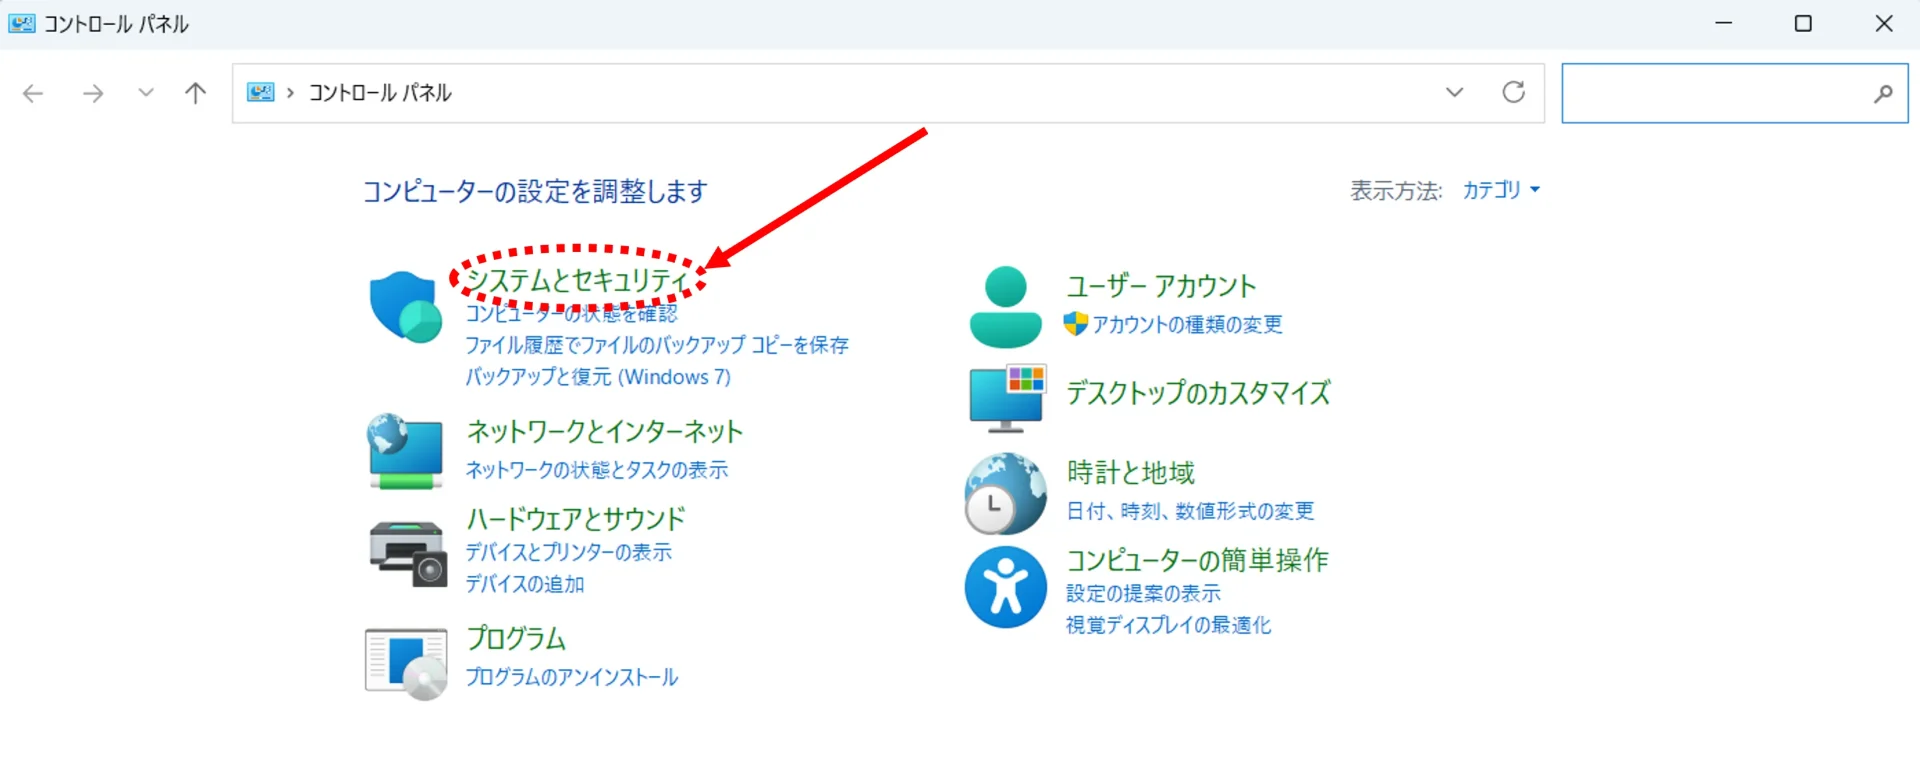1920x772 pixels.
Task: Open プログラム category heading
Action: pos(517,638)
